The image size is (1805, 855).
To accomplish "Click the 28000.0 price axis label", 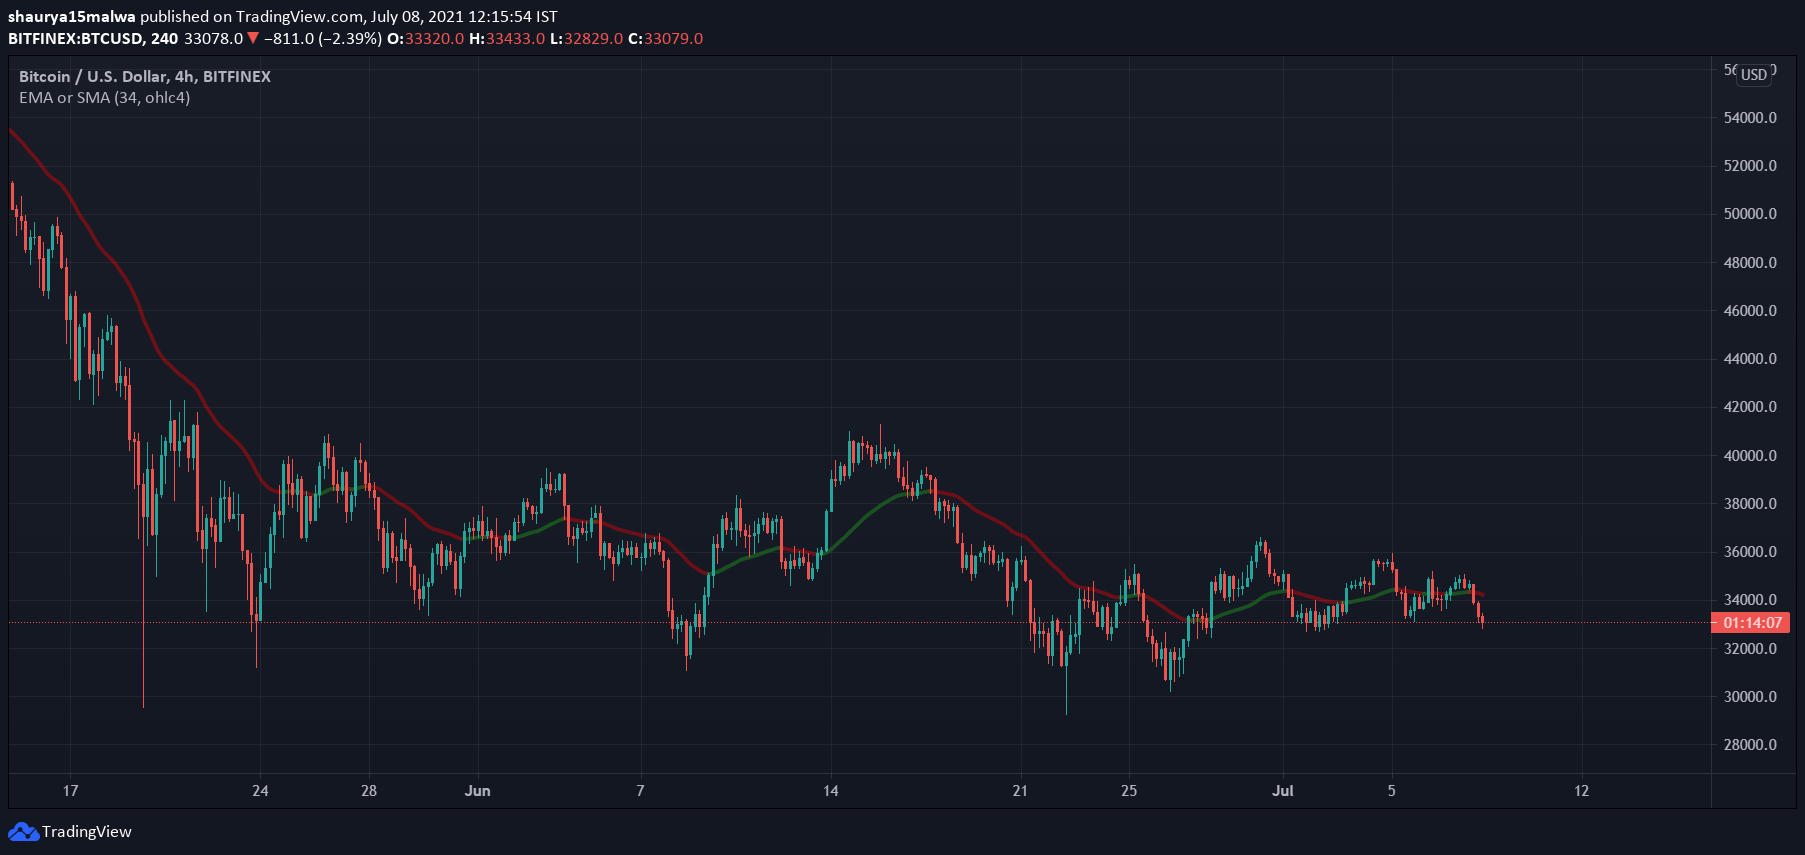I will click(1750, 745).
